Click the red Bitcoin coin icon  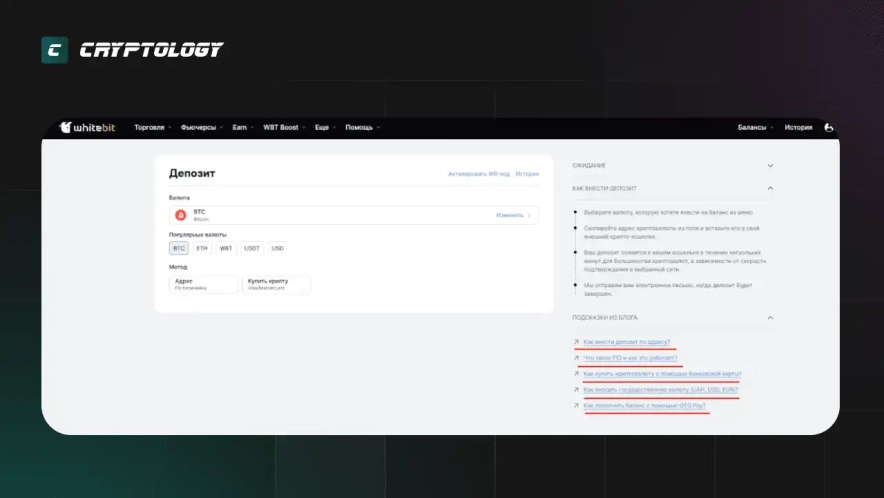pyautogui.click(x=181, y=215)
